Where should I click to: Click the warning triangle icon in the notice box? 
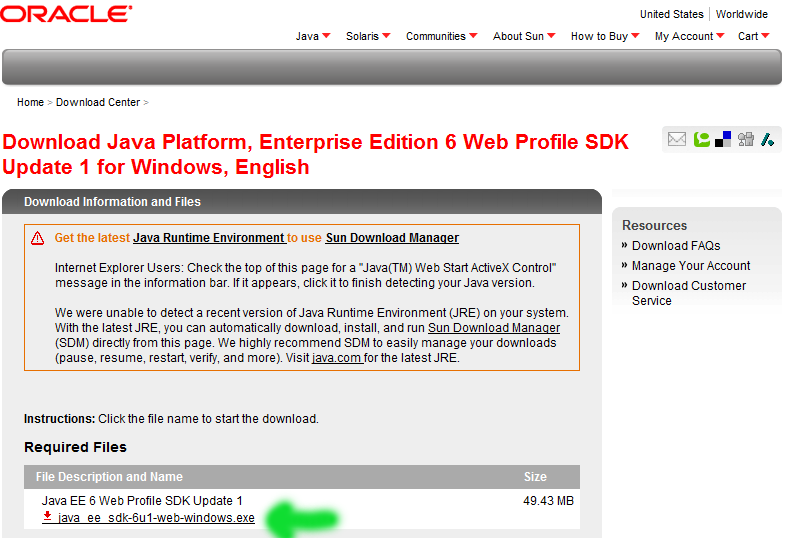point(38,238)
